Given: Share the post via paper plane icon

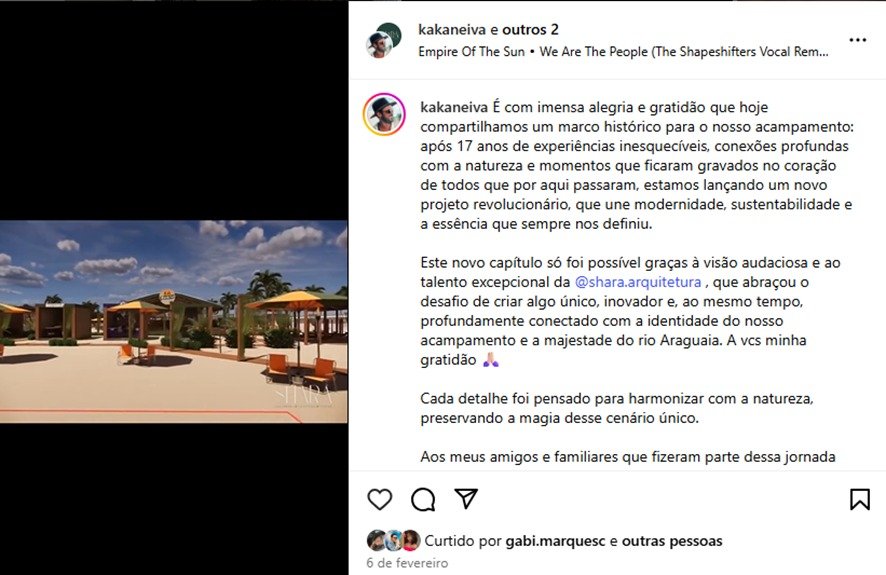Looking at the screenshot, I should (466, 499).
